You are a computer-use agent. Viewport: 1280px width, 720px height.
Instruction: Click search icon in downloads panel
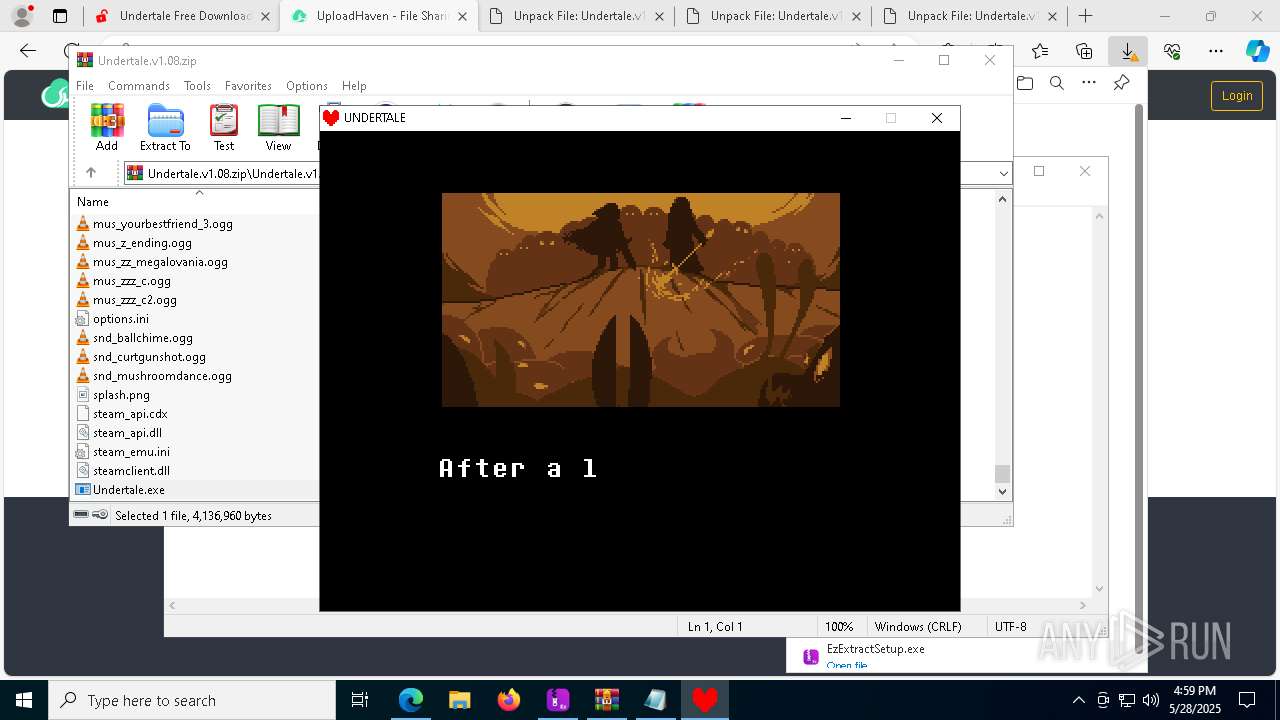(1057, 83)
